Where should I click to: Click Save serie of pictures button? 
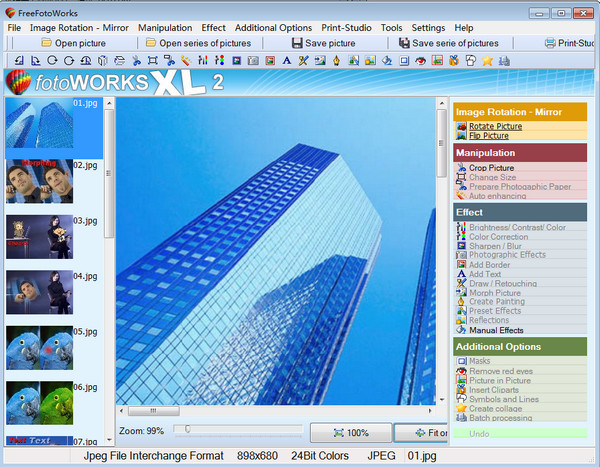tap(448, 43)
